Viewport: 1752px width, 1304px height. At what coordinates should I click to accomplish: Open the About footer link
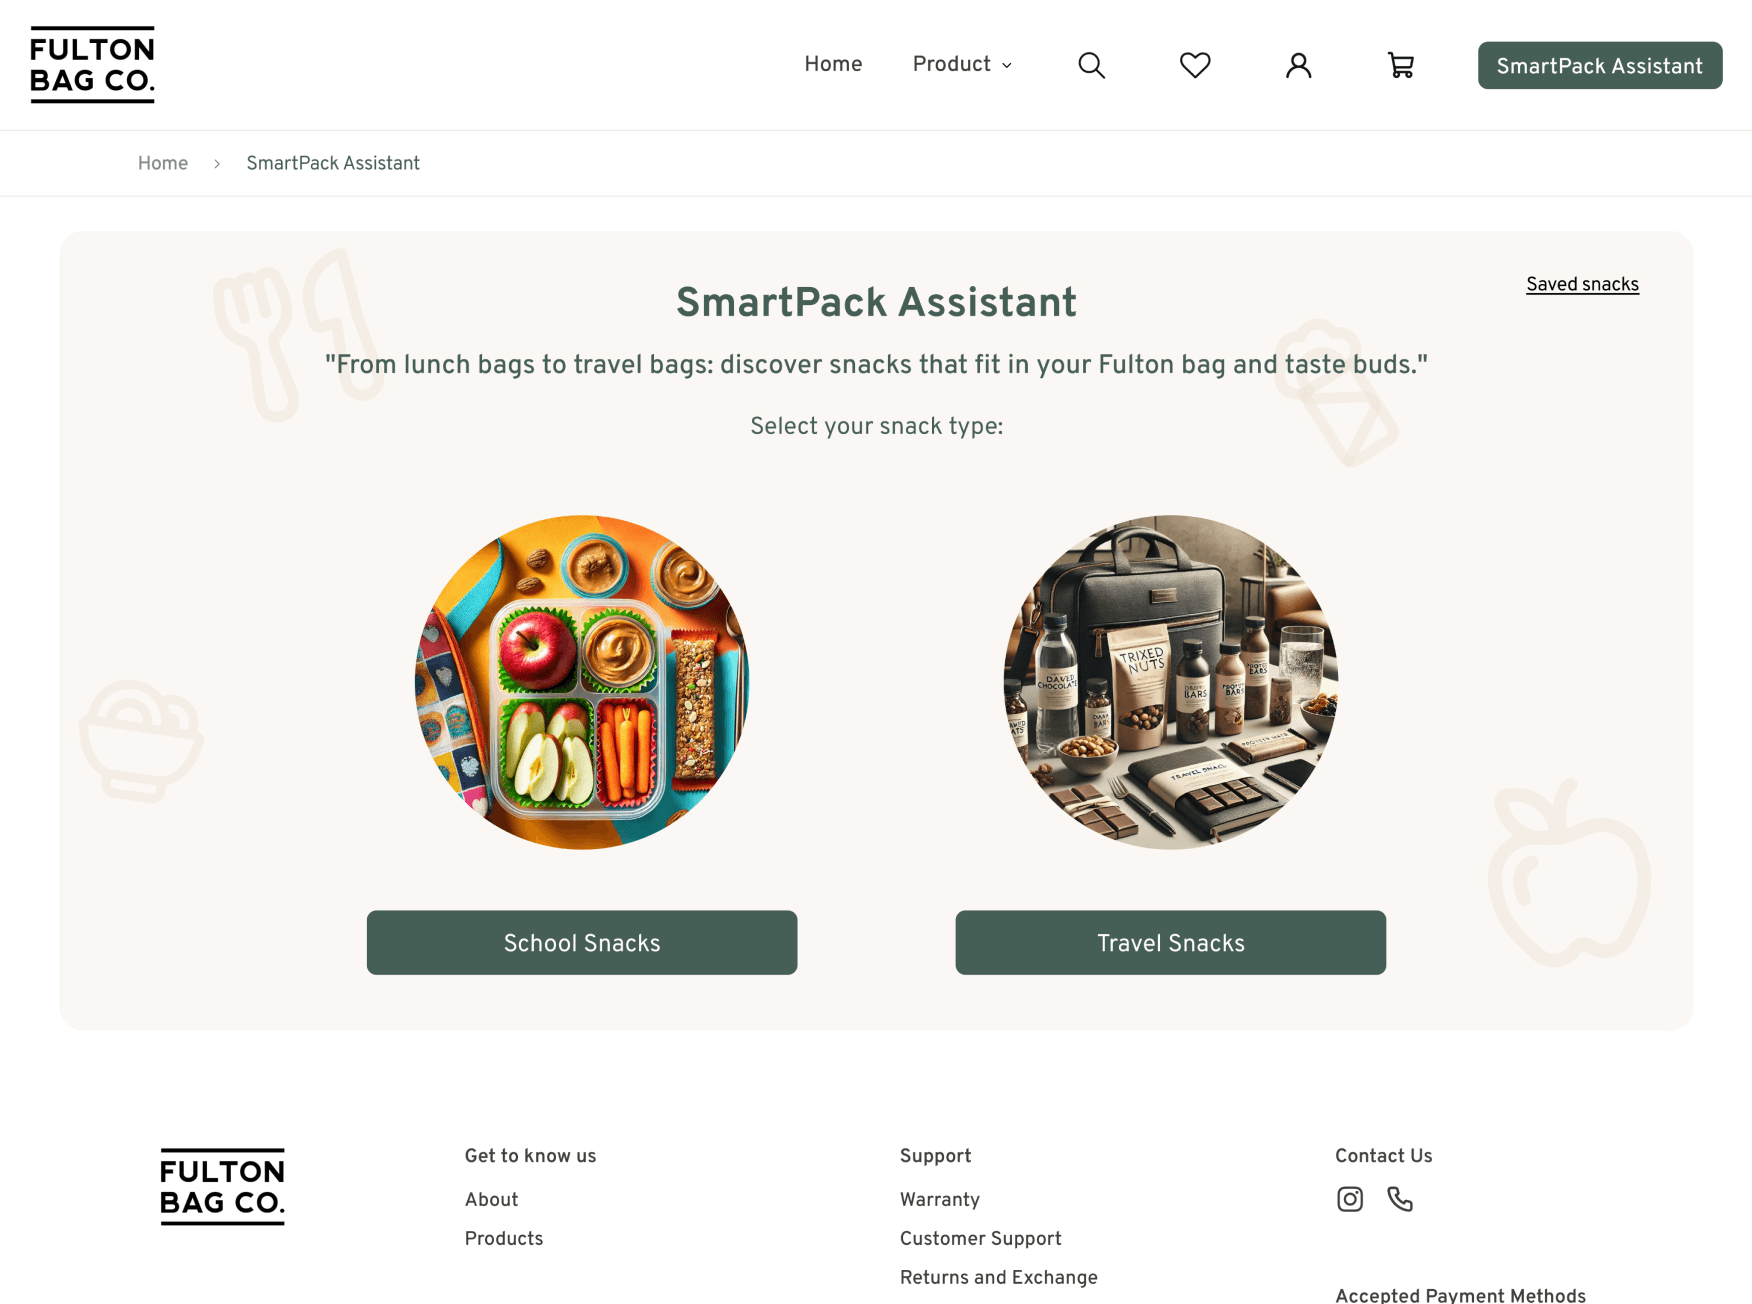click(x=491, y=1199)
